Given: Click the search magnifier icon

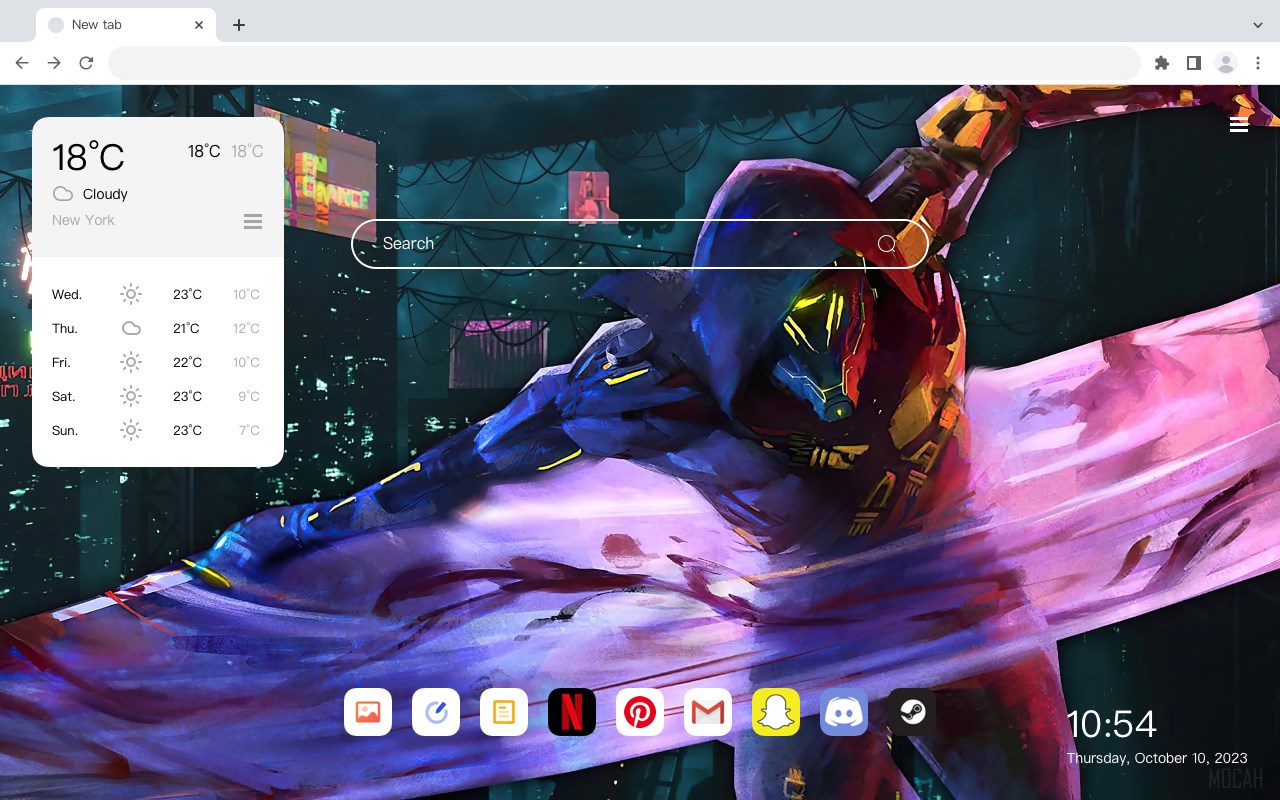Looking at the screenshot, I should click(x=887, y=244).
